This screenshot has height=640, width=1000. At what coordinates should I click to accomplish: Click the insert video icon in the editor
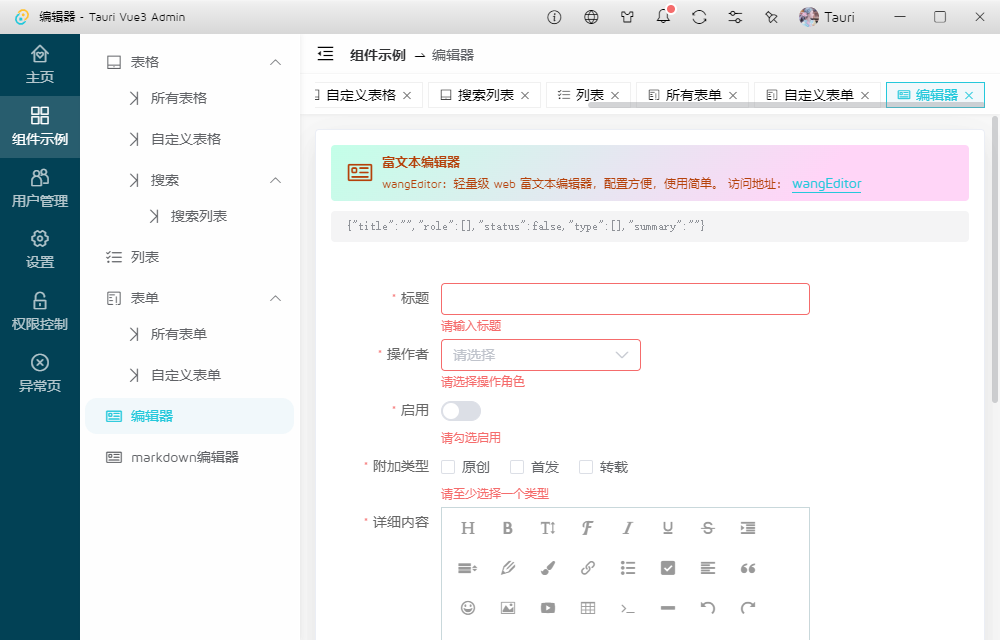coord(547,607)
